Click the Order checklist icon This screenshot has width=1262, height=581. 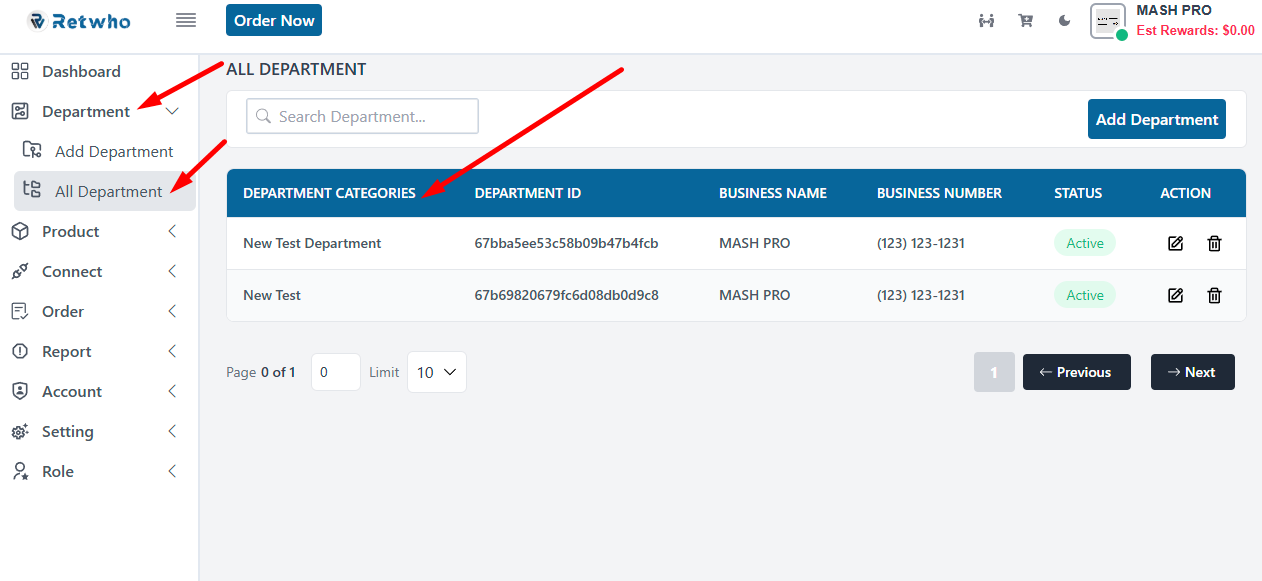click(x=20, y=311)
